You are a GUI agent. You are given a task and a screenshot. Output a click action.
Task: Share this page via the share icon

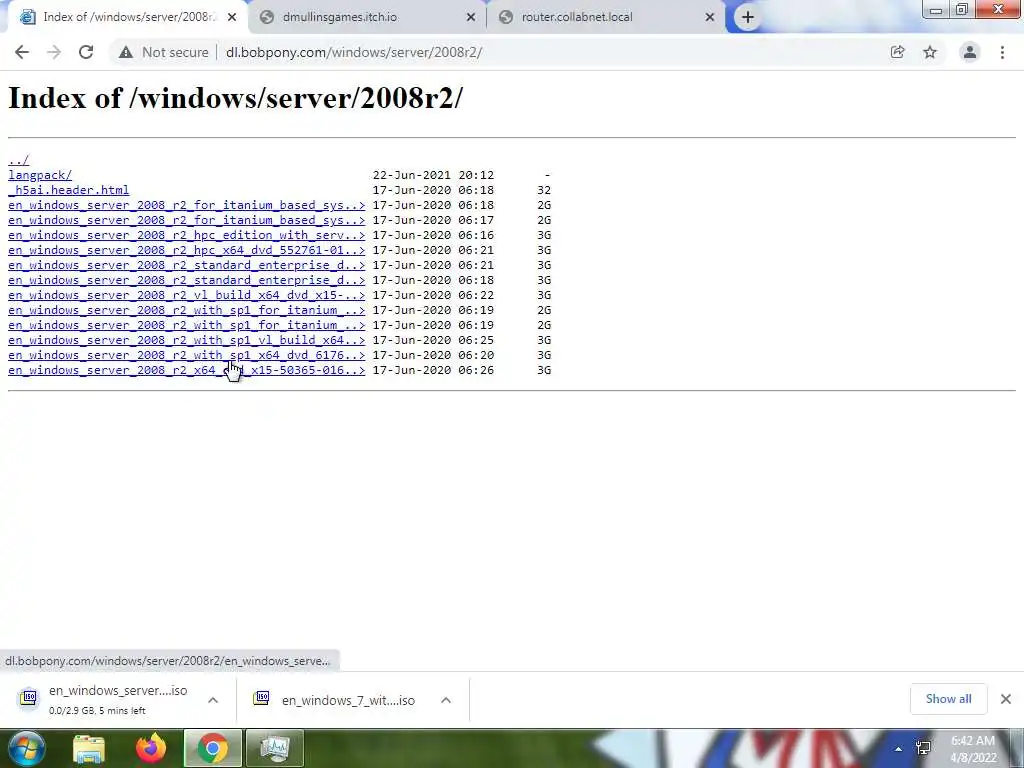[x=897, y=52]
